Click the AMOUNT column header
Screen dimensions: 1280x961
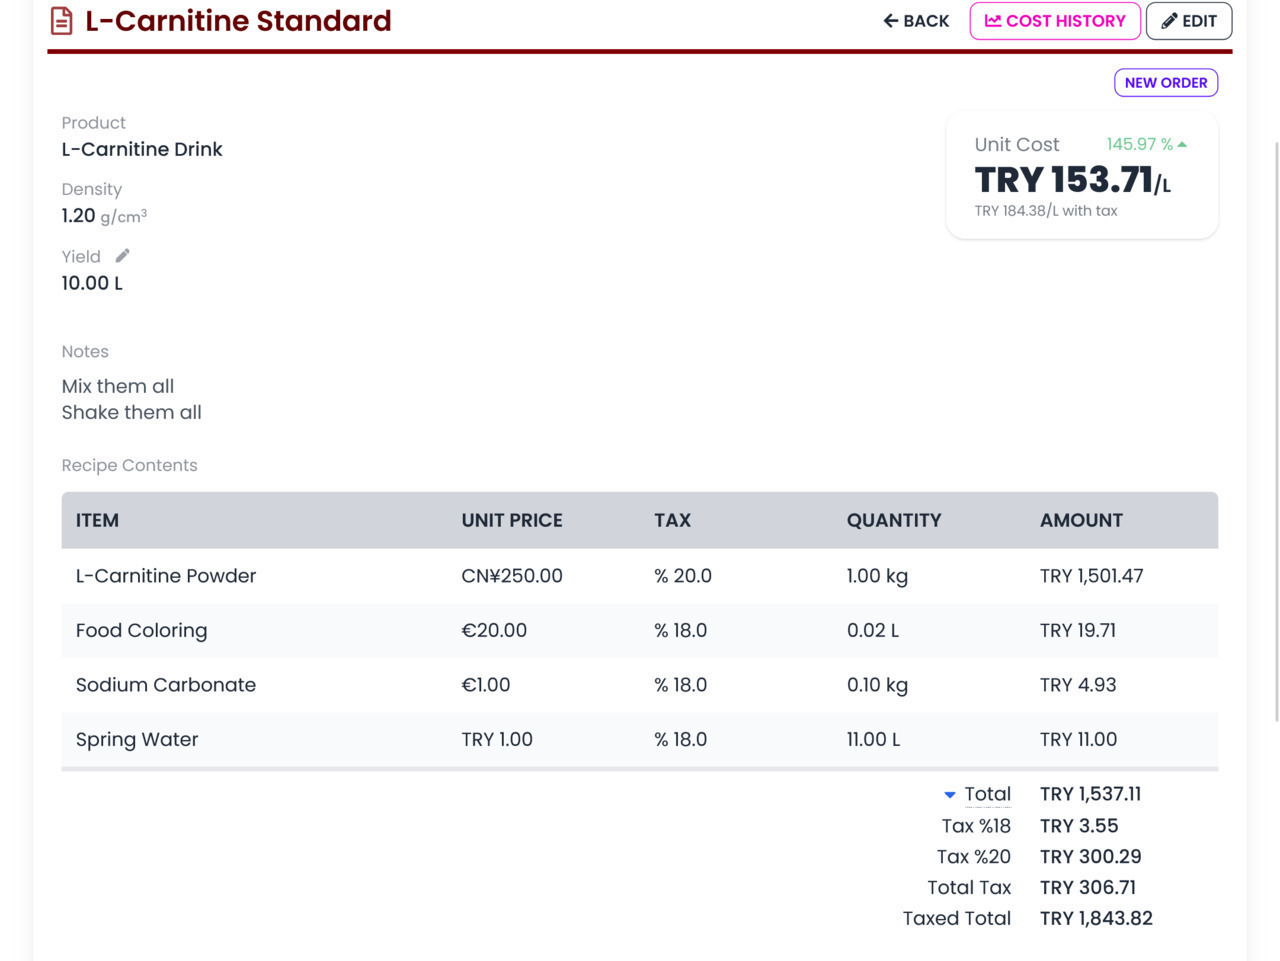(1081, 520)
